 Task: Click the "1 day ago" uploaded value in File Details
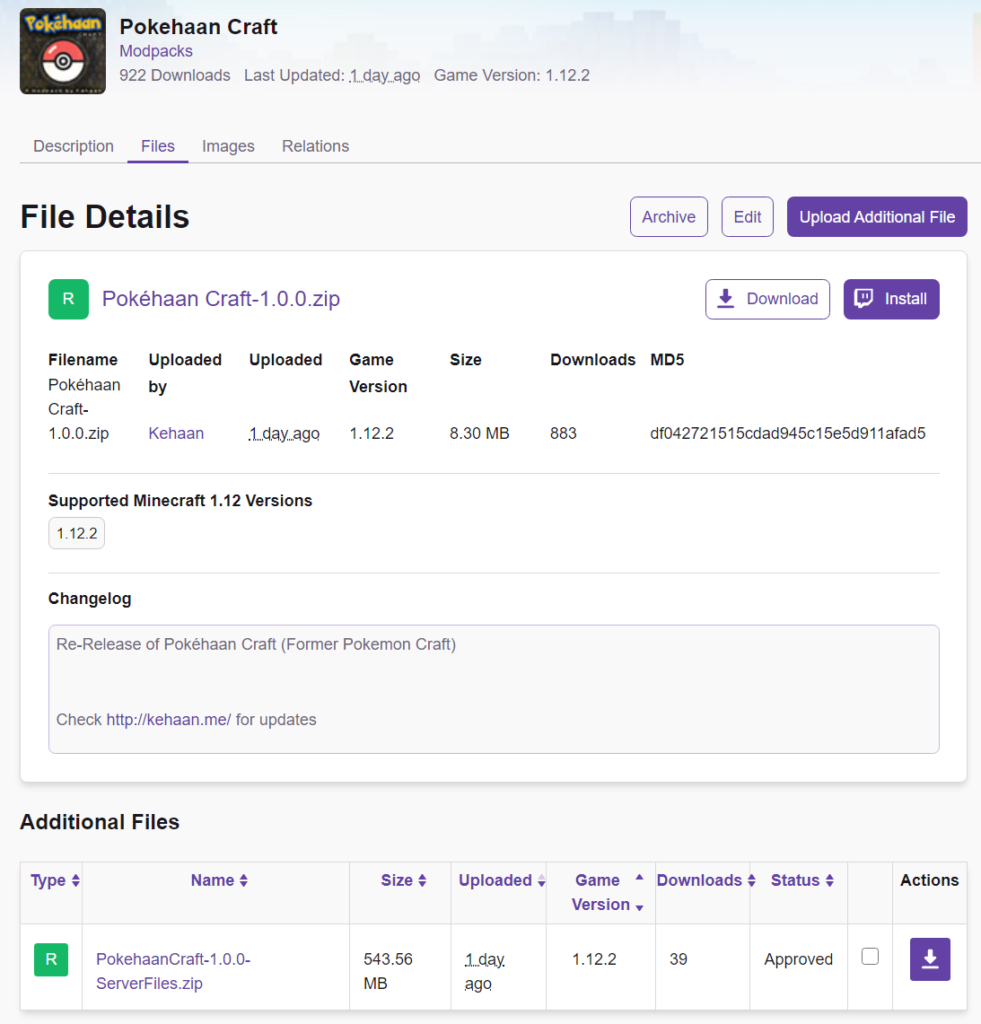(284, 434)
